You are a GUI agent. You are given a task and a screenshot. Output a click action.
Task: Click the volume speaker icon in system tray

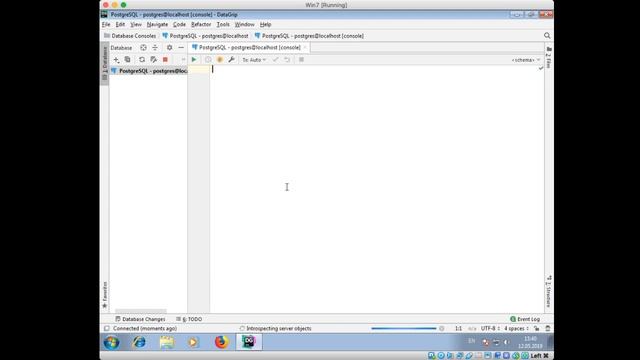click(506, 342)
